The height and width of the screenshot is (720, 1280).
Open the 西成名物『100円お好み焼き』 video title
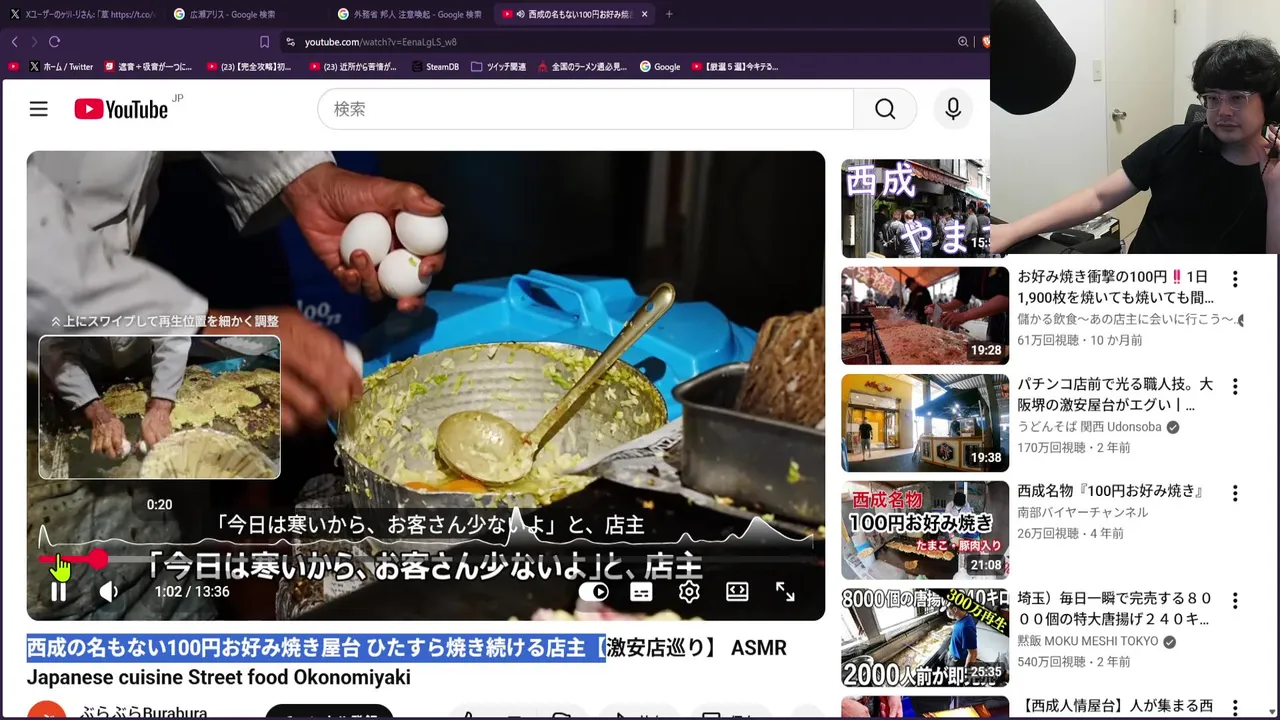pos(1110,491)
